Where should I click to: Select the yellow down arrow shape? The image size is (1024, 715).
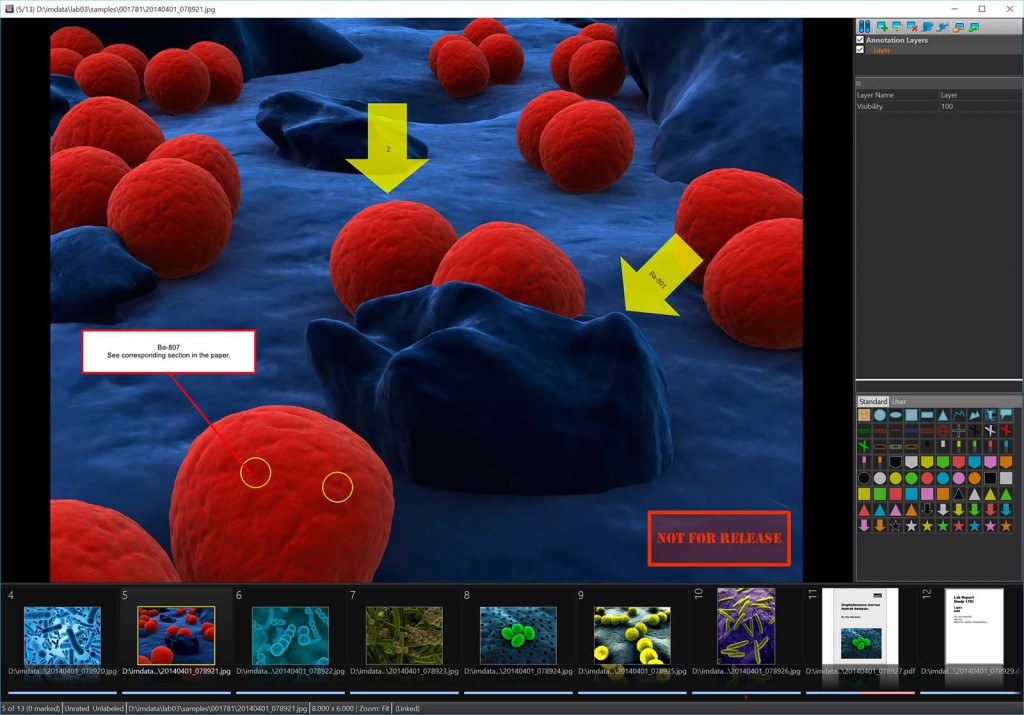click(x=959, y=510)
